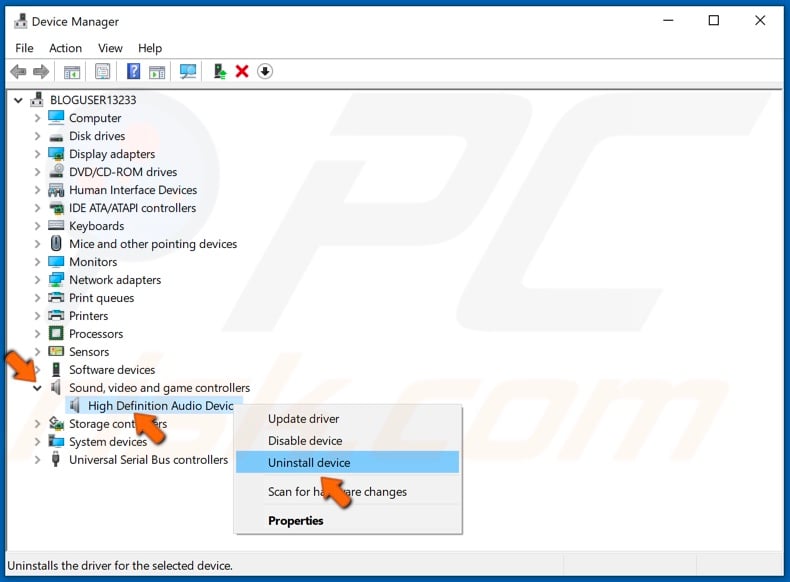The width and height of the screenshot is (790, 582).
Task: Choose Scan for hardware changes entry
Action: click(348, 492)
